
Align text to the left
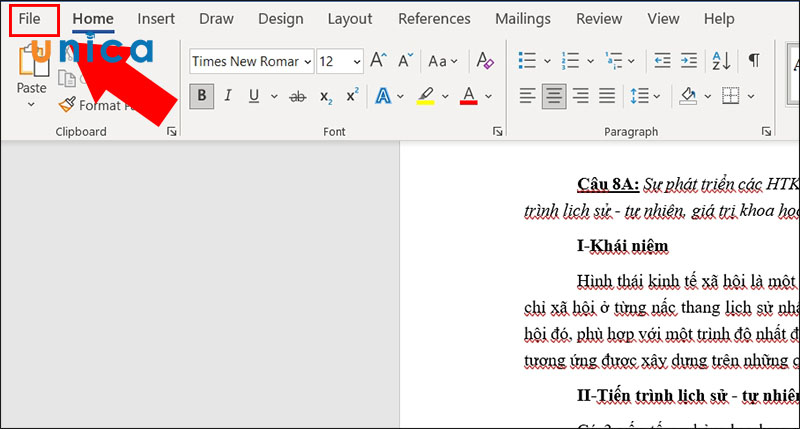[x=526, y=96]
